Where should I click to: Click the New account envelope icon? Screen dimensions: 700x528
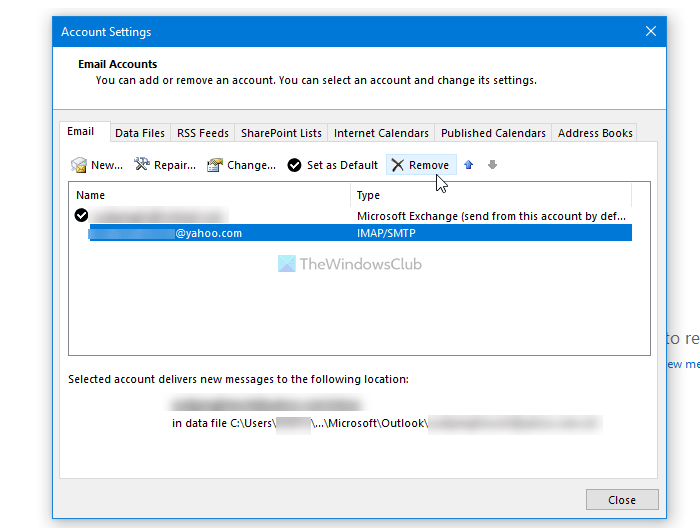[x=79, y=165]
